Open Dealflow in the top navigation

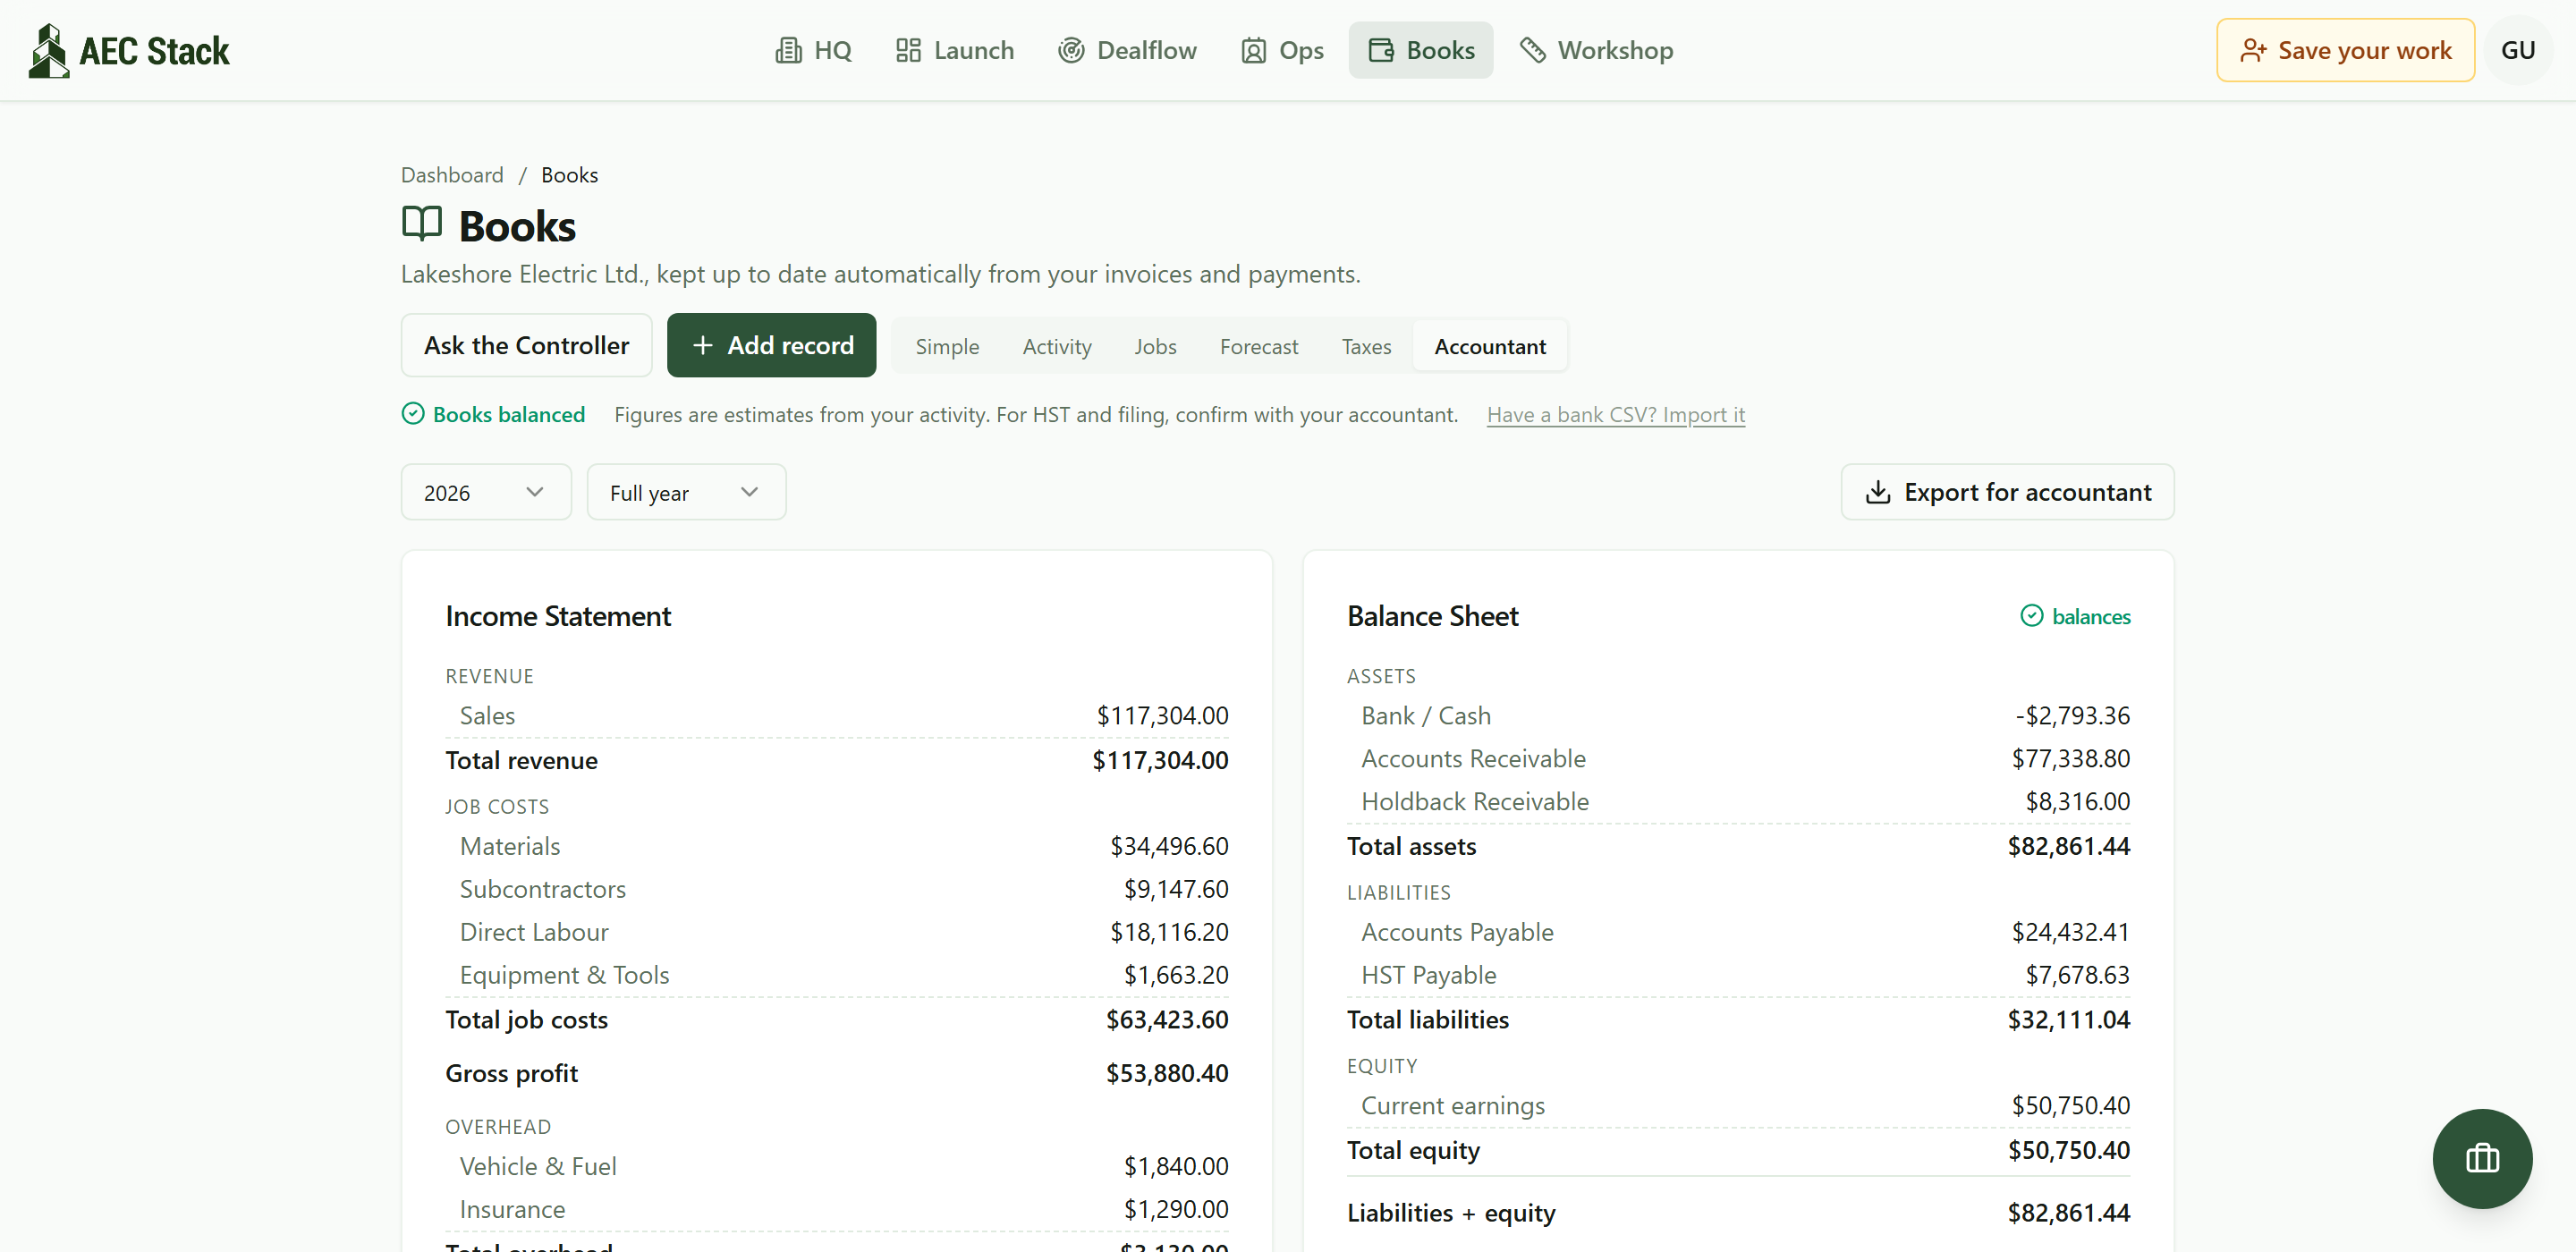click(x=1127, y=50)
